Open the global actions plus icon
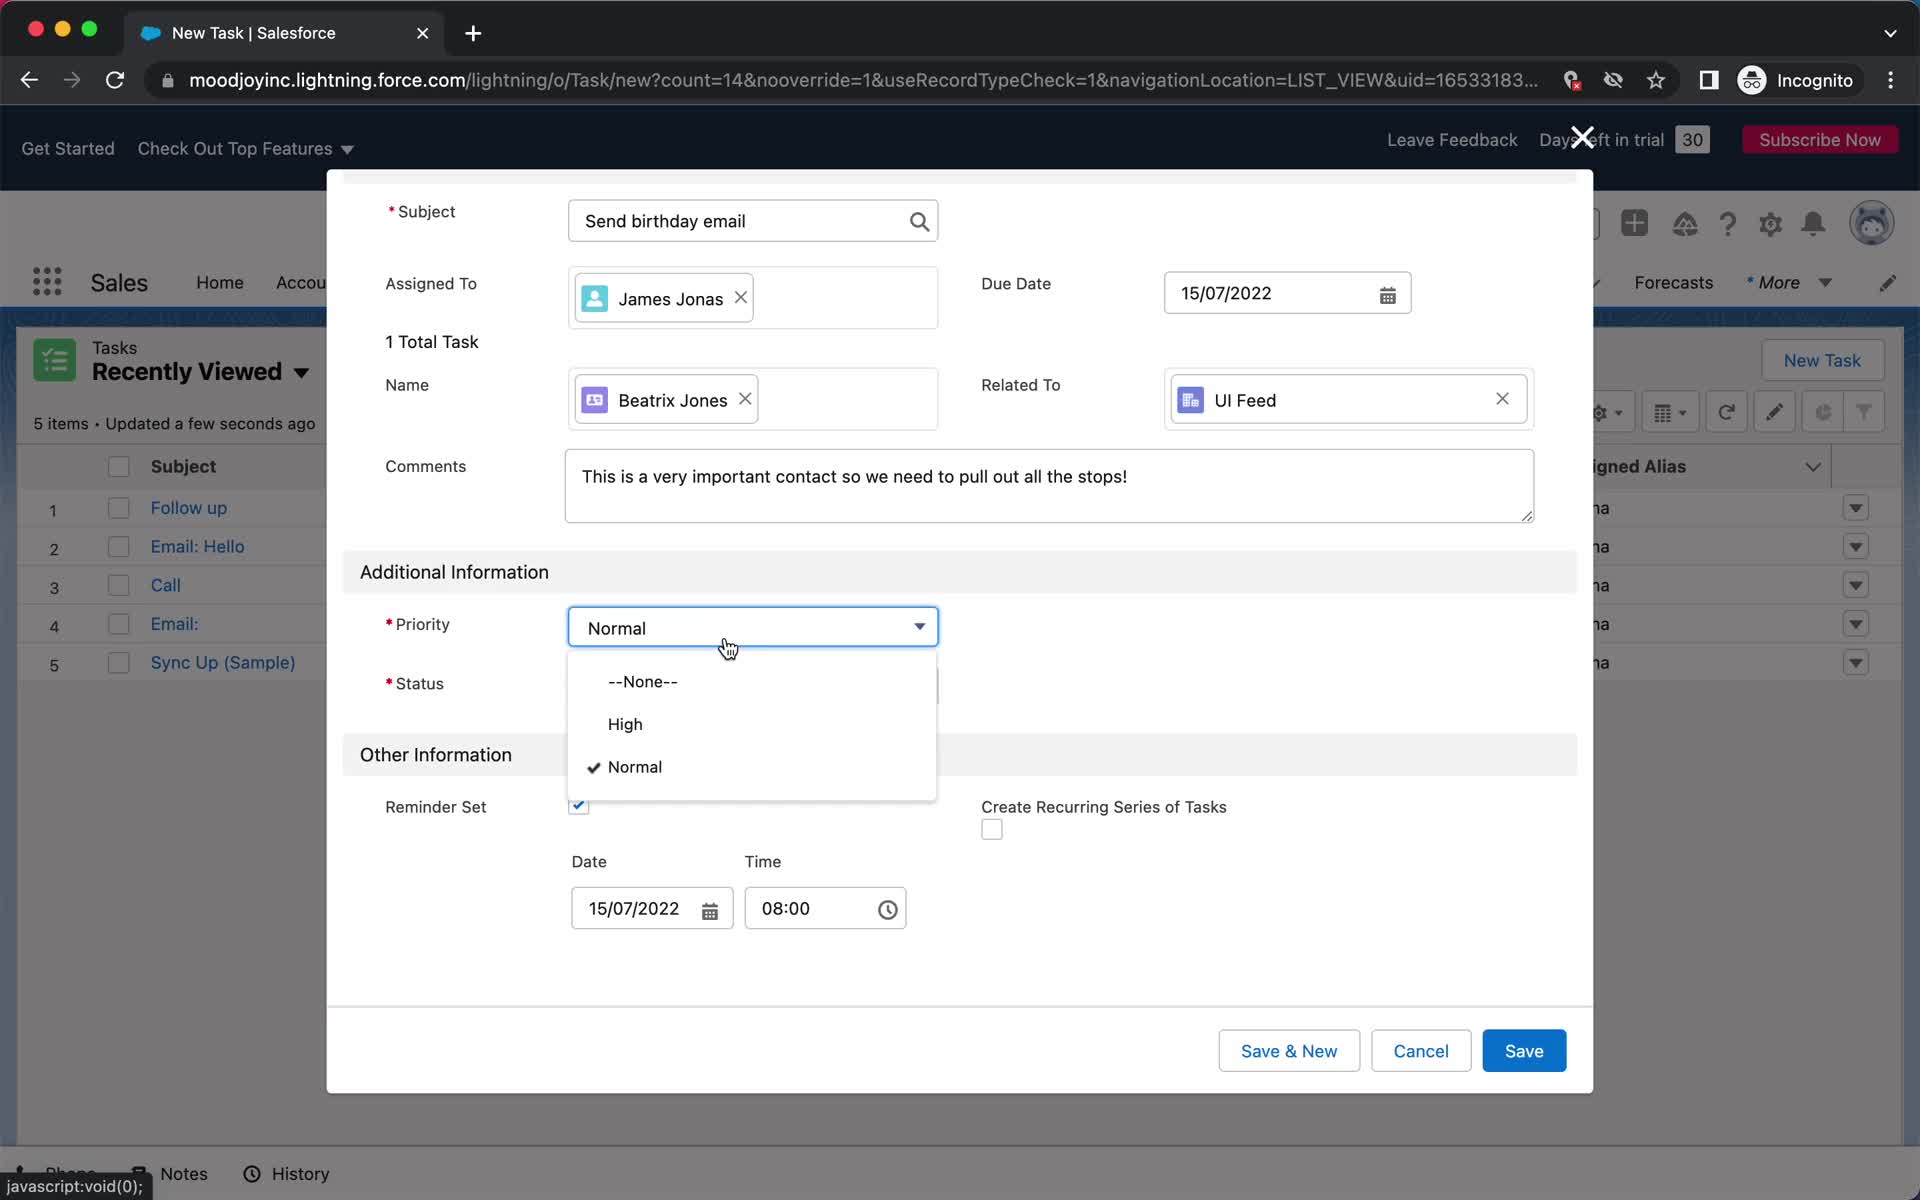 click(x=1634, y=223)
